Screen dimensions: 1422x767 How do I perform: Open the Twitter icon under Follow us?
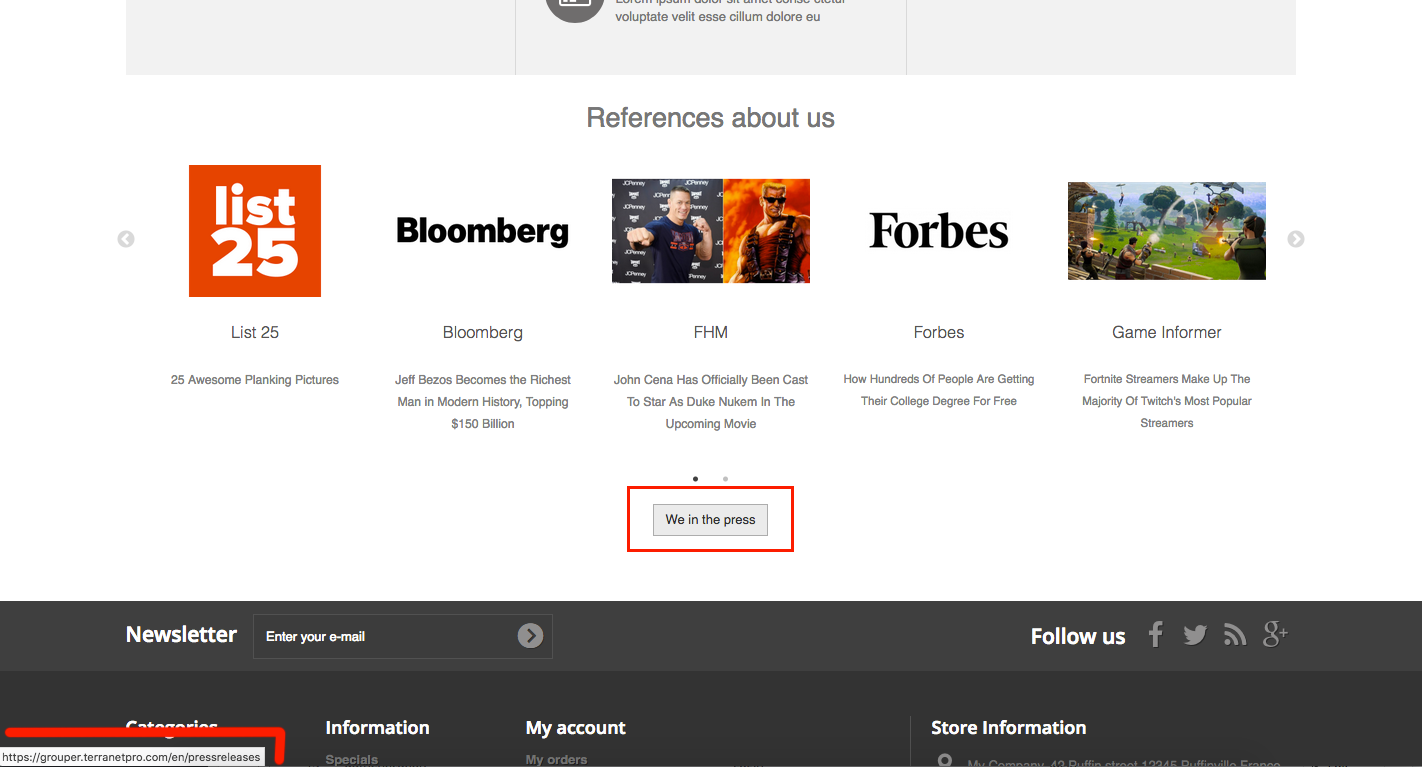click(1195, 635)
